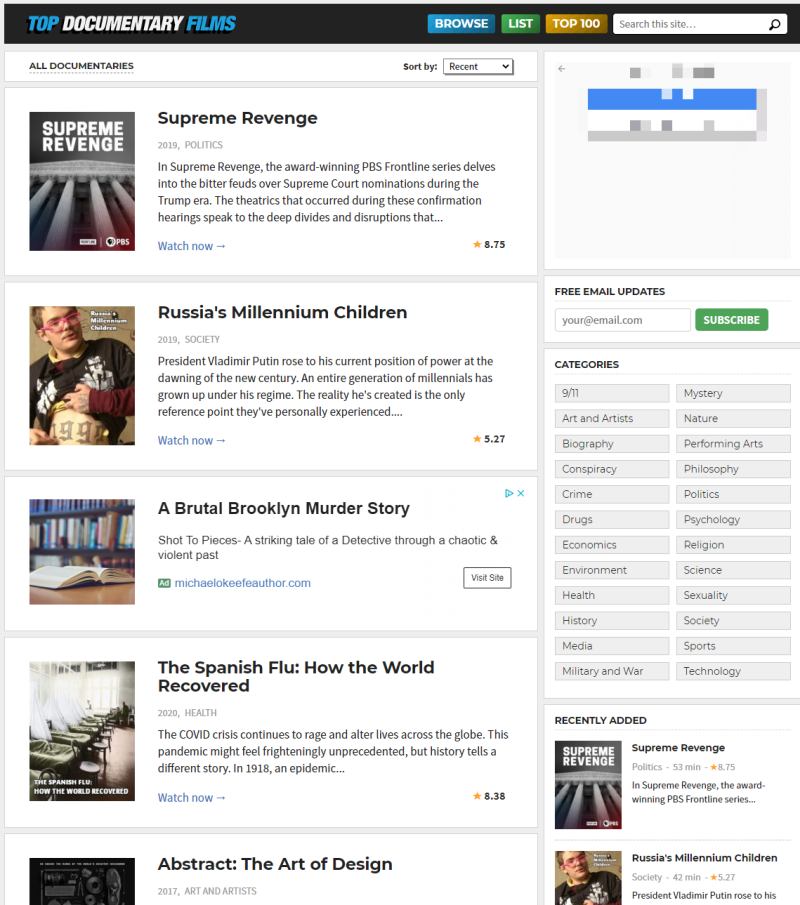
Task: Select the Art and Artists category
Action: (x=612, y=418)
